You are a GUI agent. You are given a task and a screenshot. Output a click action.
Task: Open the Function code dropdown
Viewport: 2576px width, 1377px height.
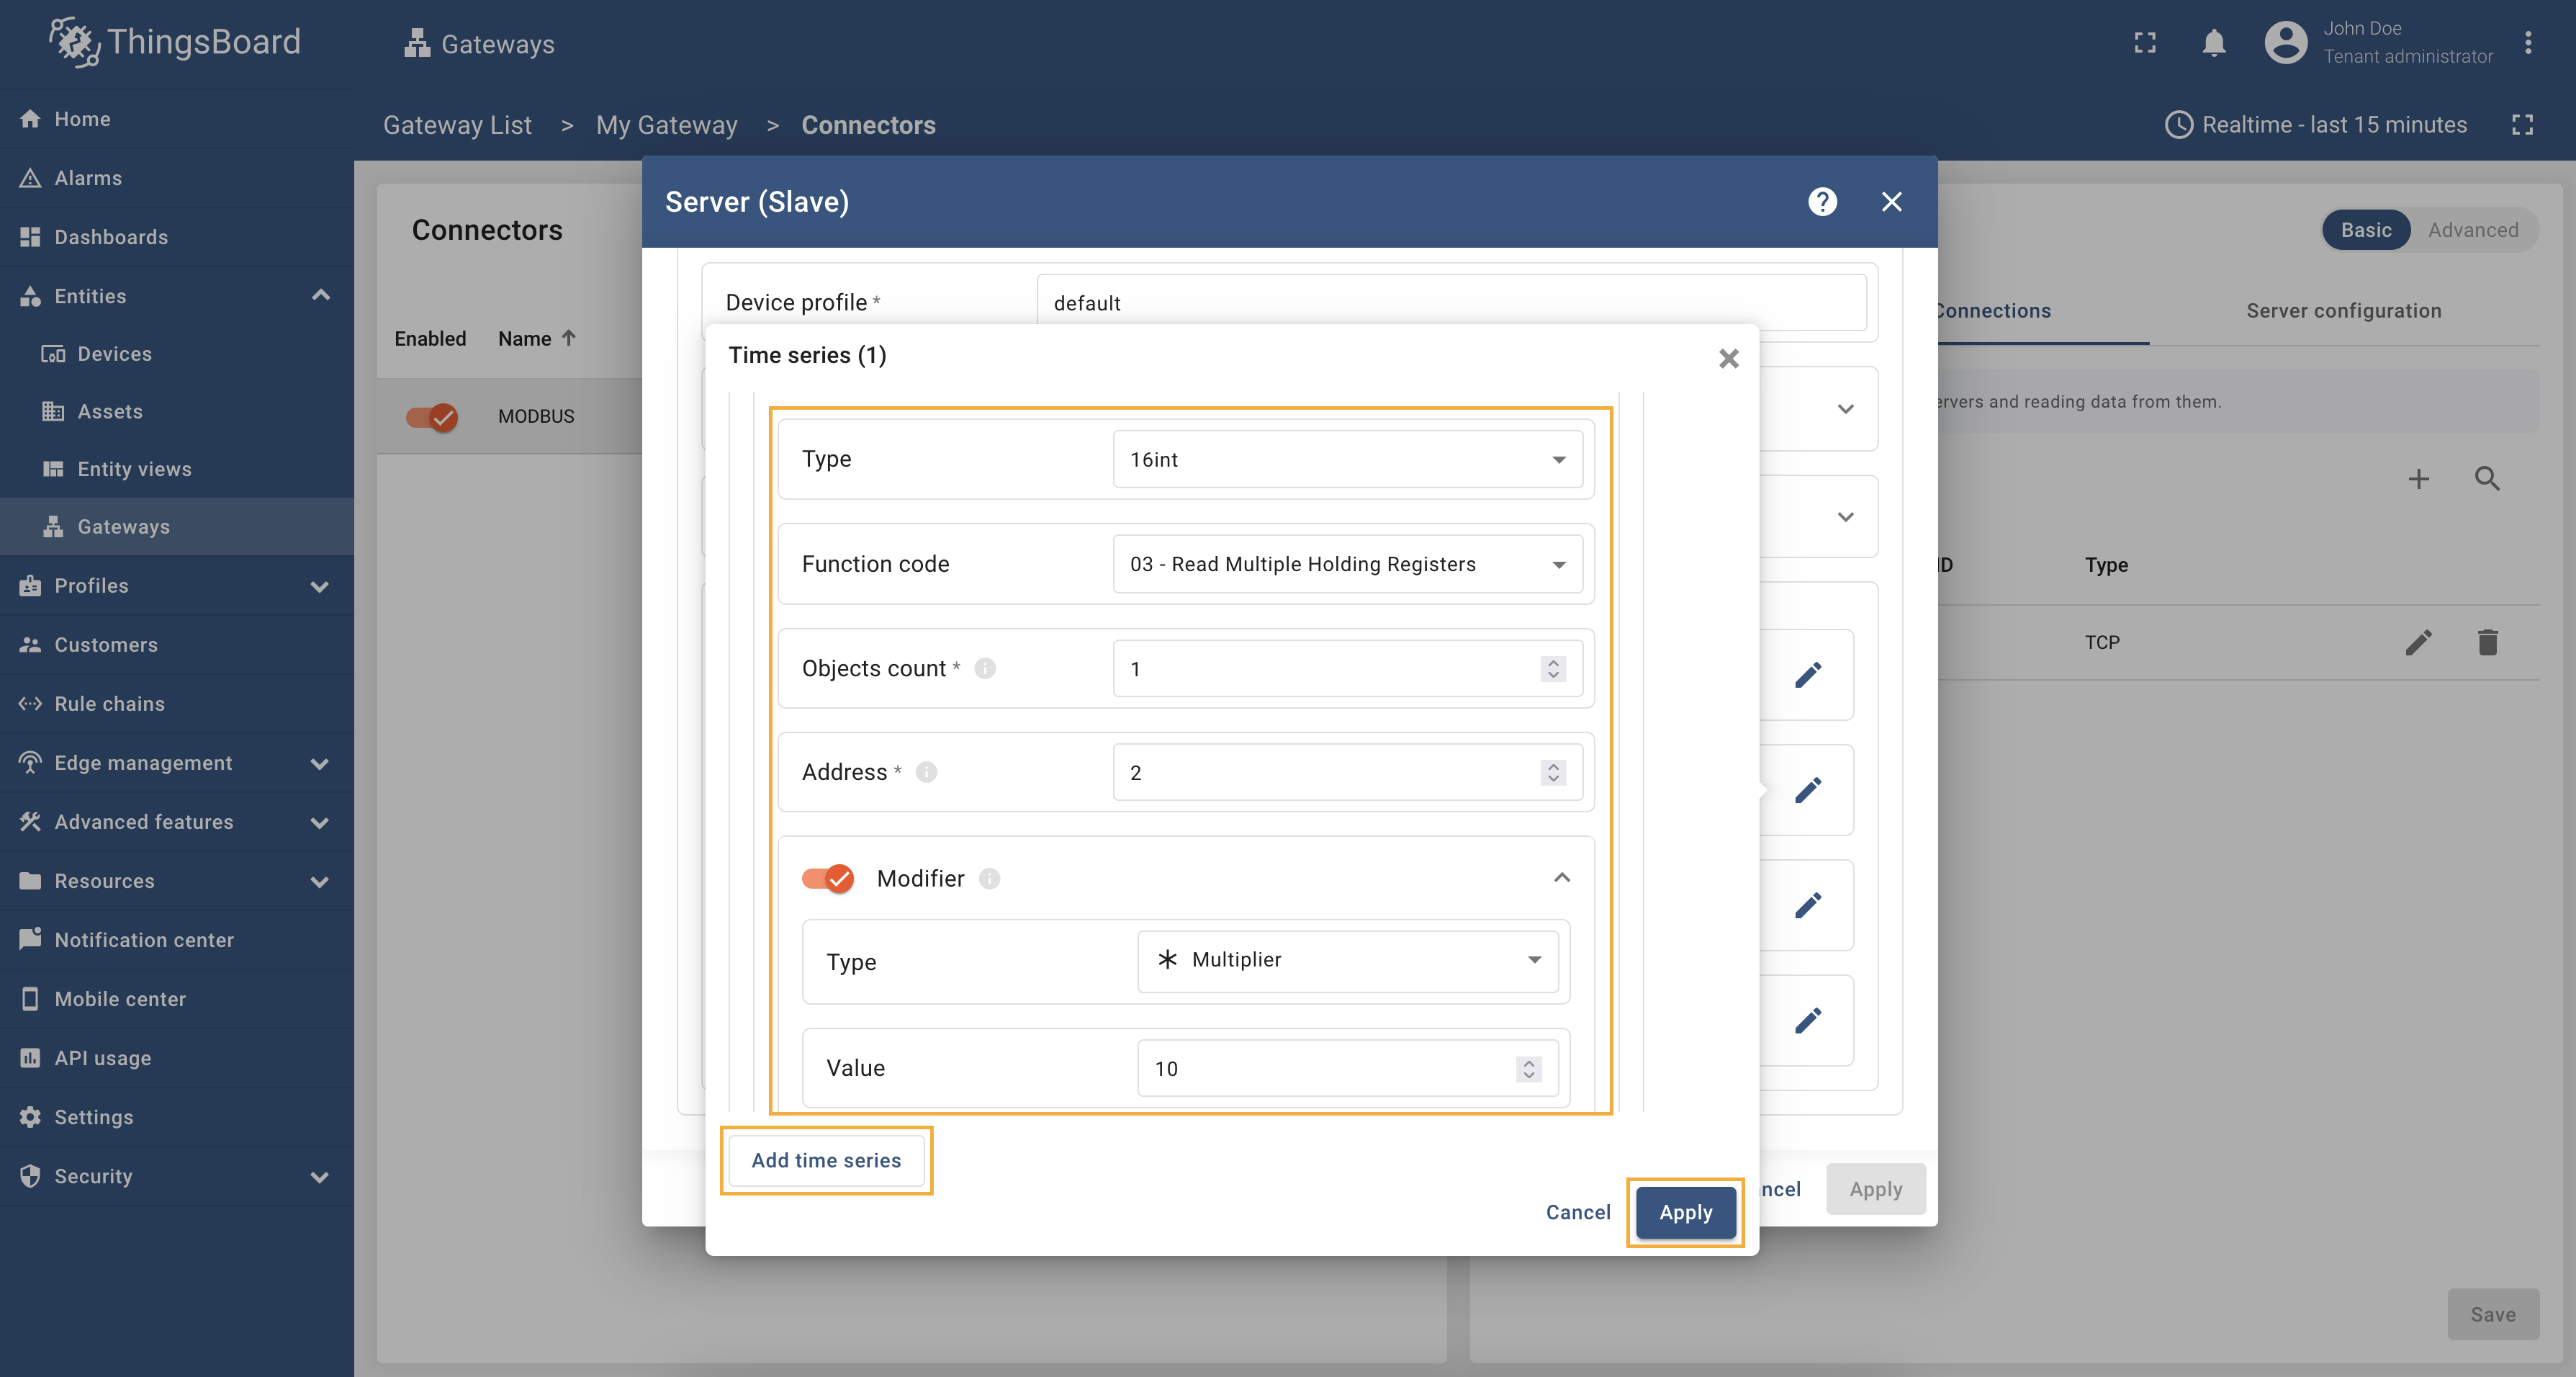point(1346,564)
